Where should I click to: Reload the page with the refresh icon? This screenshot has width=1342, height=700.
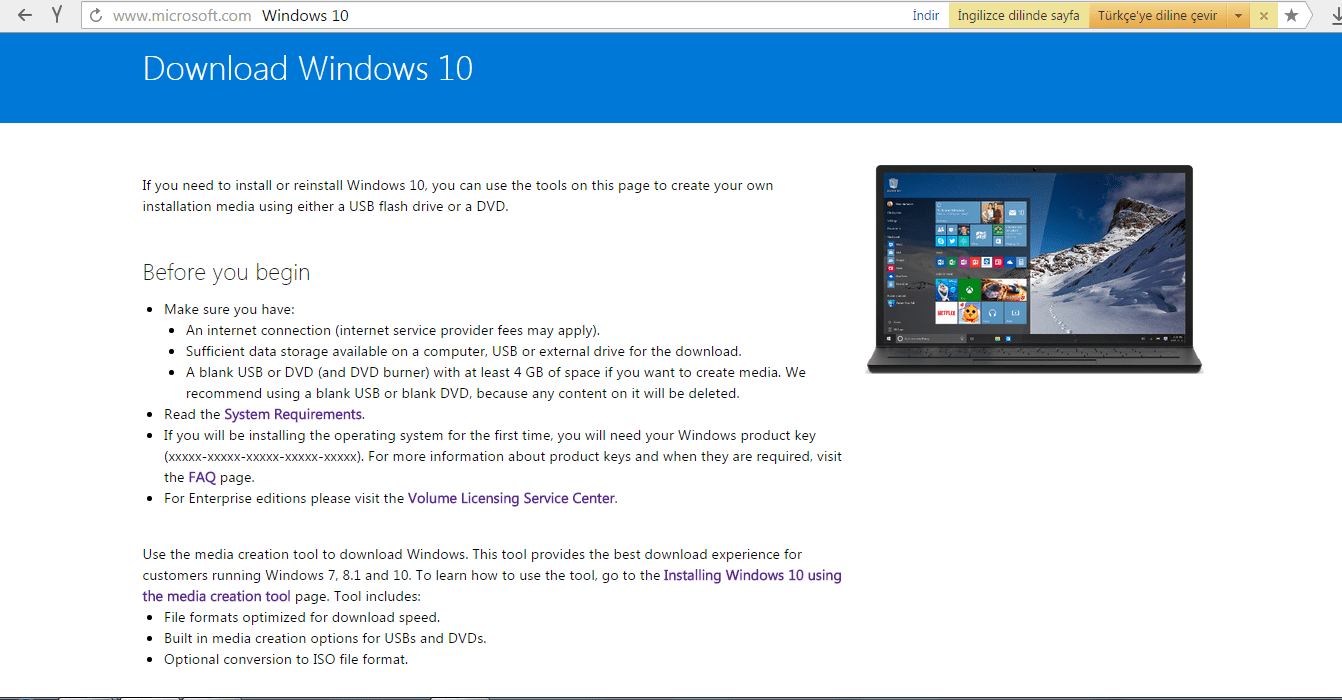pyautogui.click(x=96, y=15)
